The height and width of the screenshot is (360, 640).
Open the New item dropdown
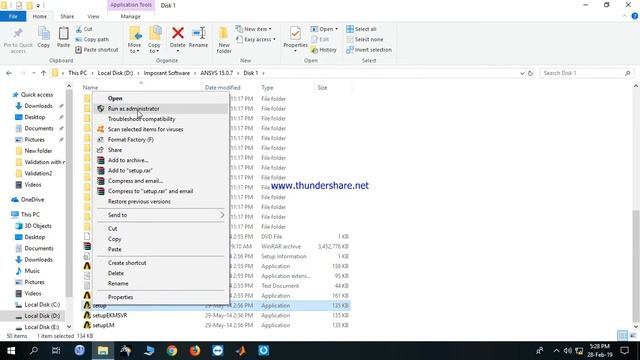(x=253, y=29)
